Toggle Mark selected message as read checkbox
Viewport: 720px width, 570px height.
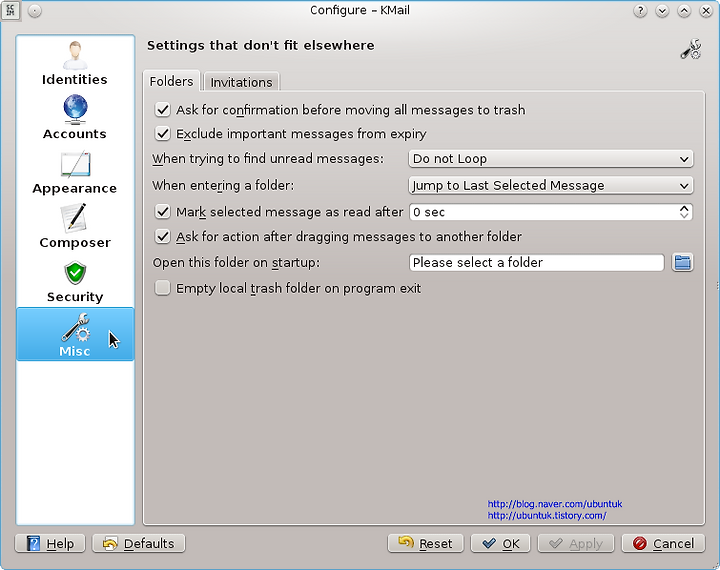(163, 212)
